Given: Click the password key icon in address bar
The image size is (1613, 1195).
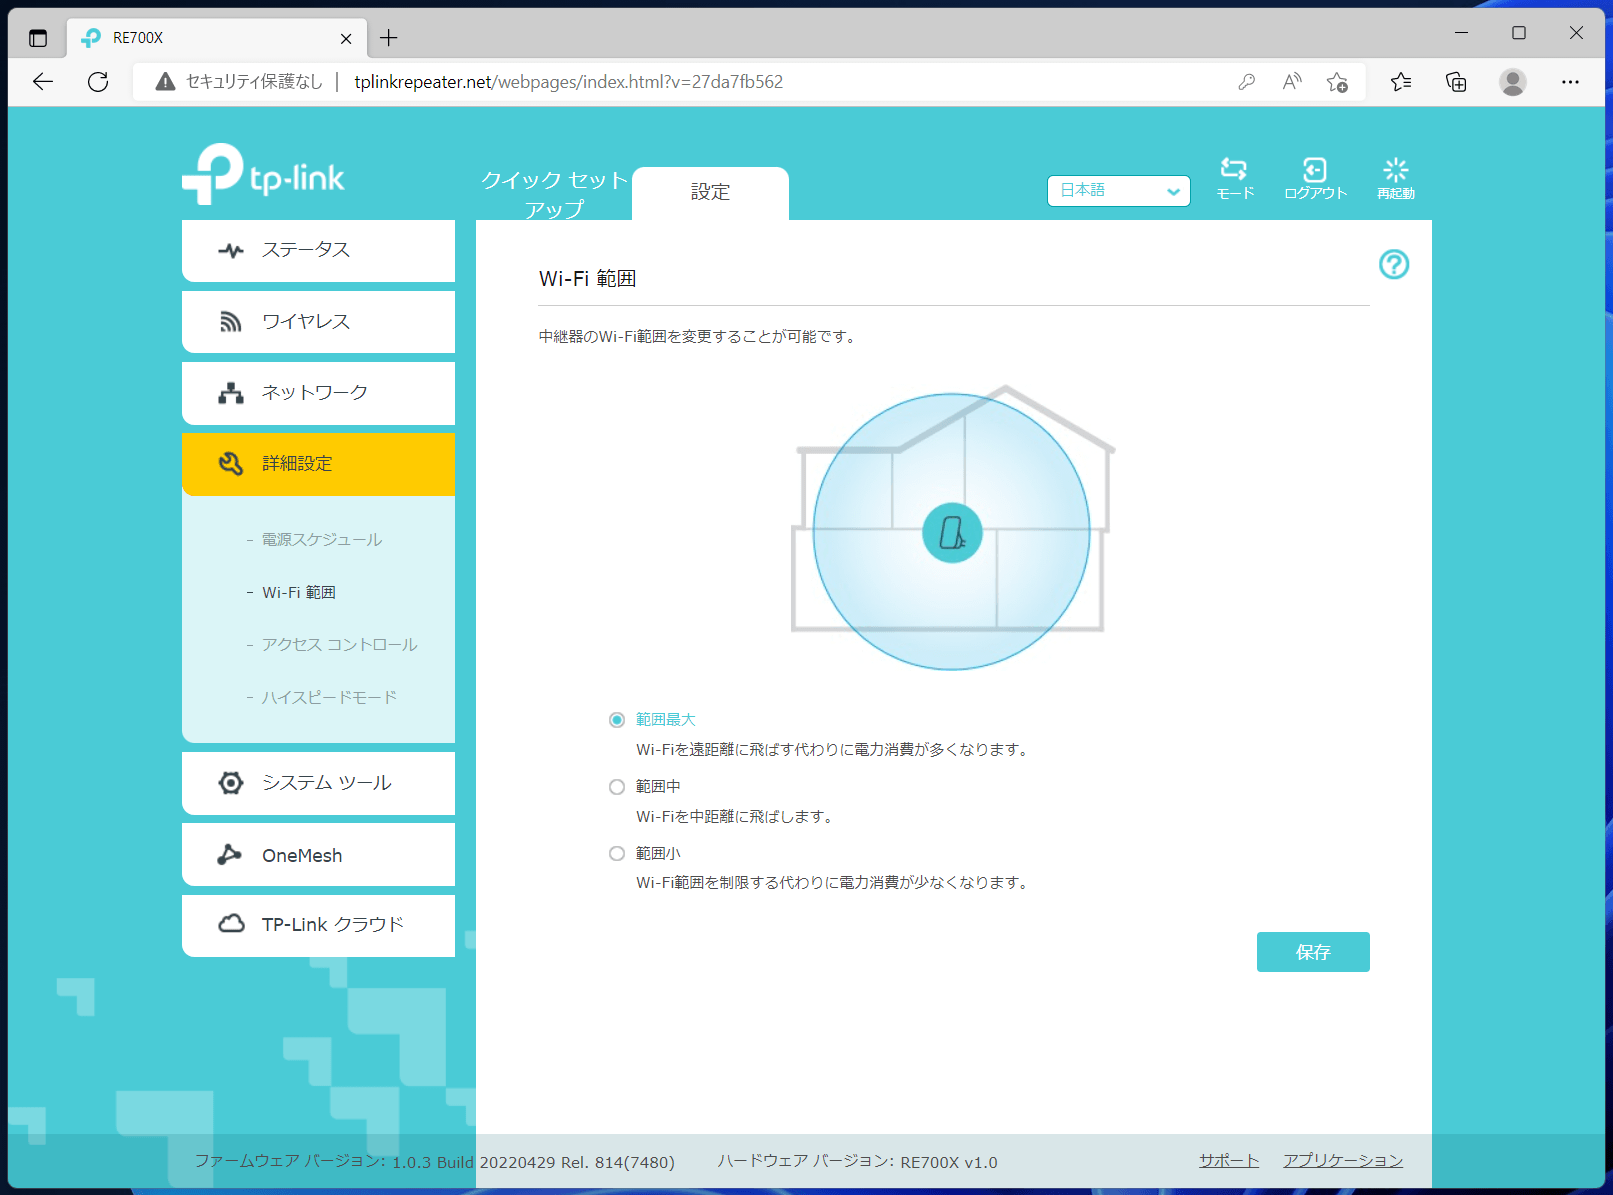Looking at the screenshot, I should tap(1246, 82).
